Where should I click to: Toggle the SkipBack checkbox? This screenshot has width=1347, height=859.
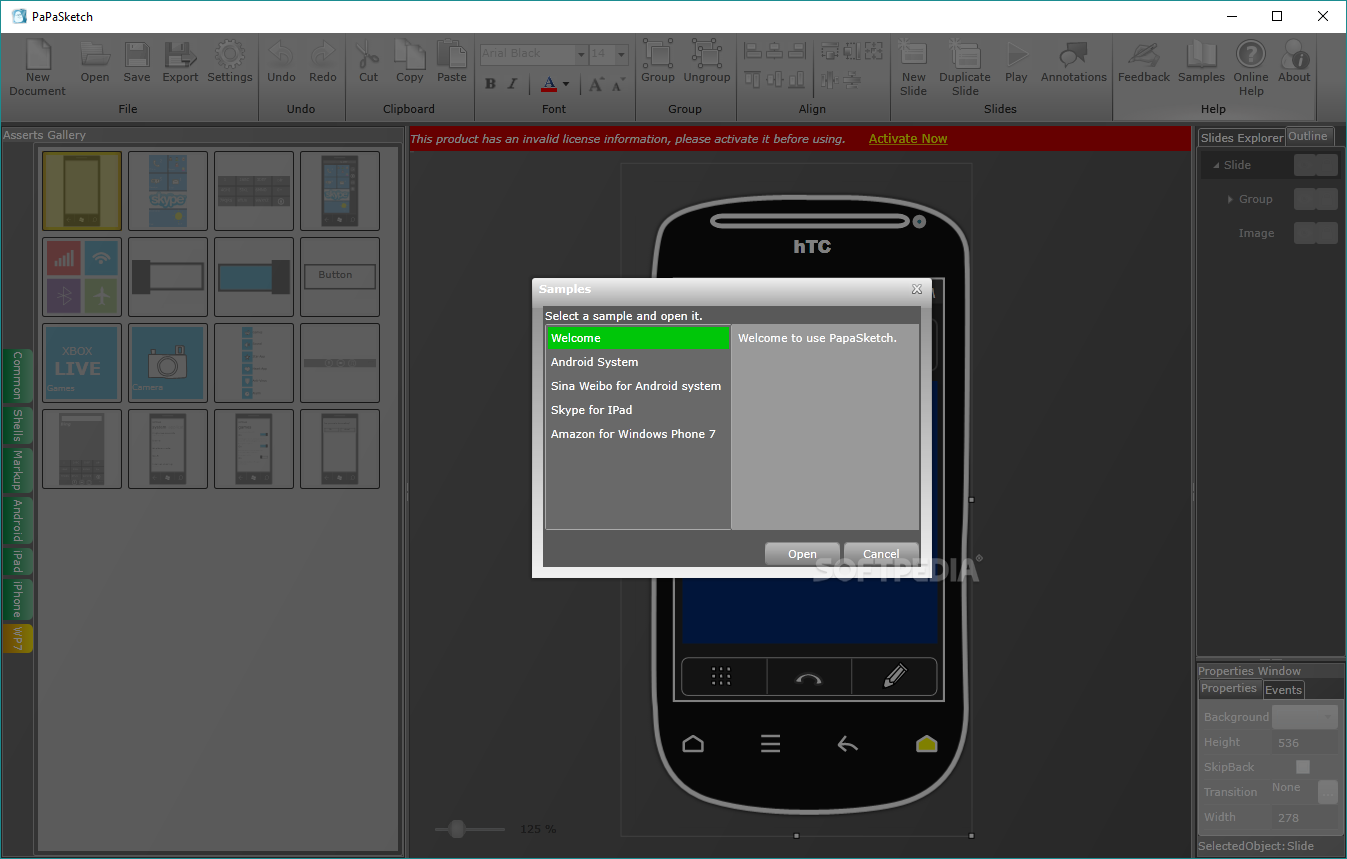click(1303, 767)
